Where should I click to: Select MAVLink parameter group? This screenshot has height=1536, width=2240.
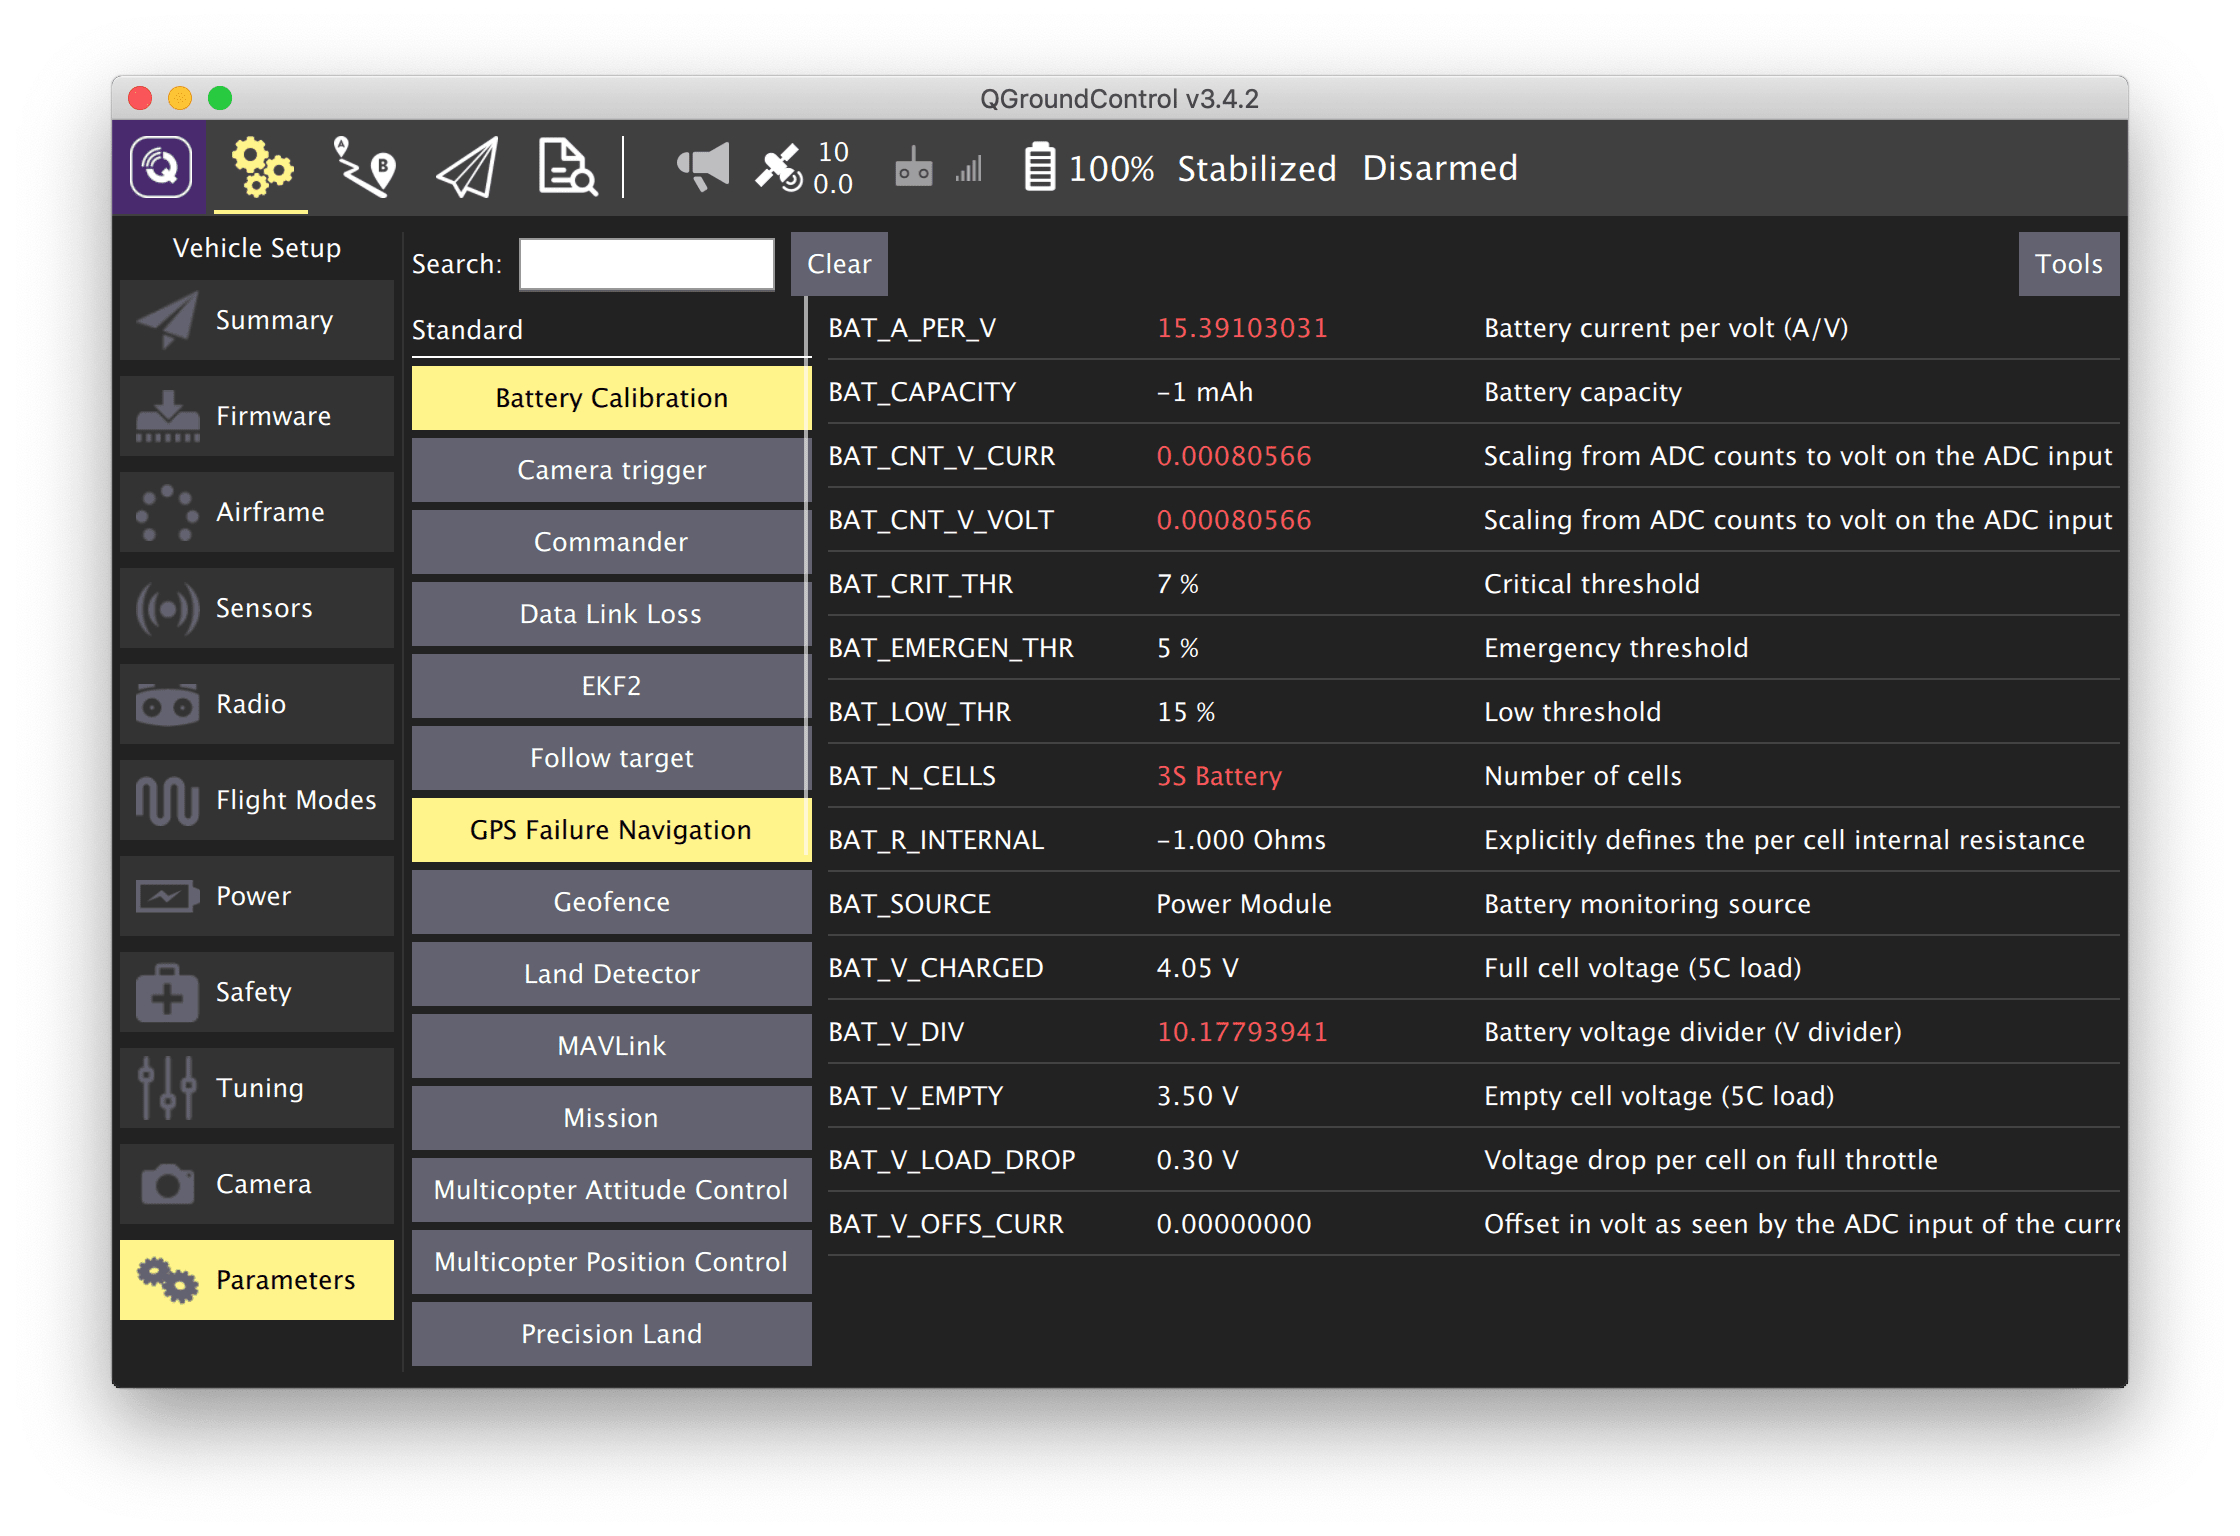[611, 1046]
